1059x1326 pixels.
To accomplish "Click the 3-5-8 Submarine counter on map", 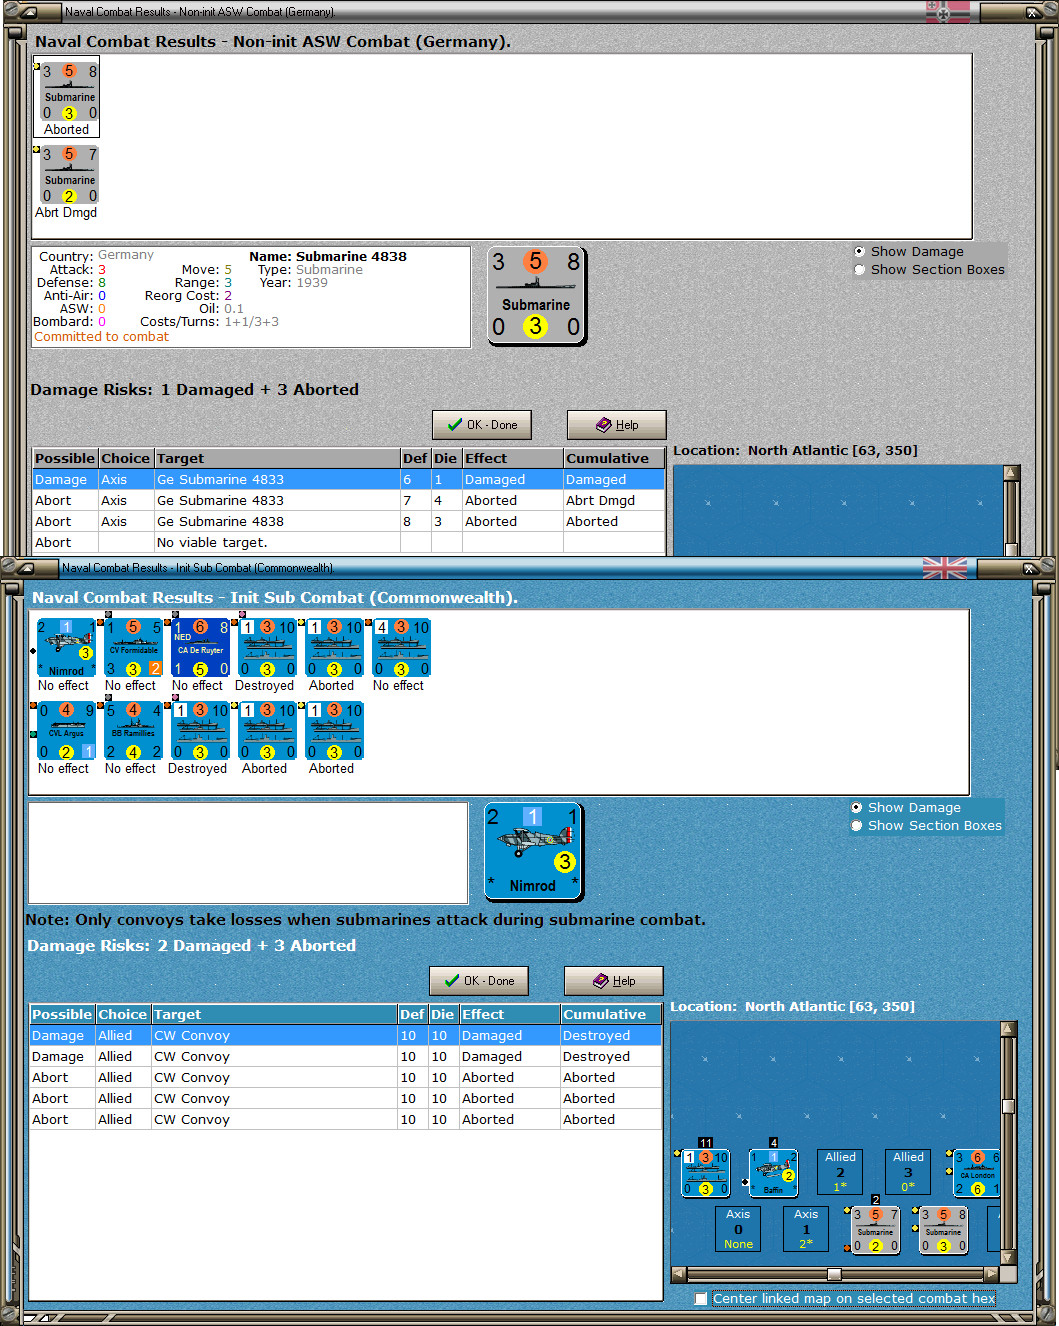I will point(943,1230).
